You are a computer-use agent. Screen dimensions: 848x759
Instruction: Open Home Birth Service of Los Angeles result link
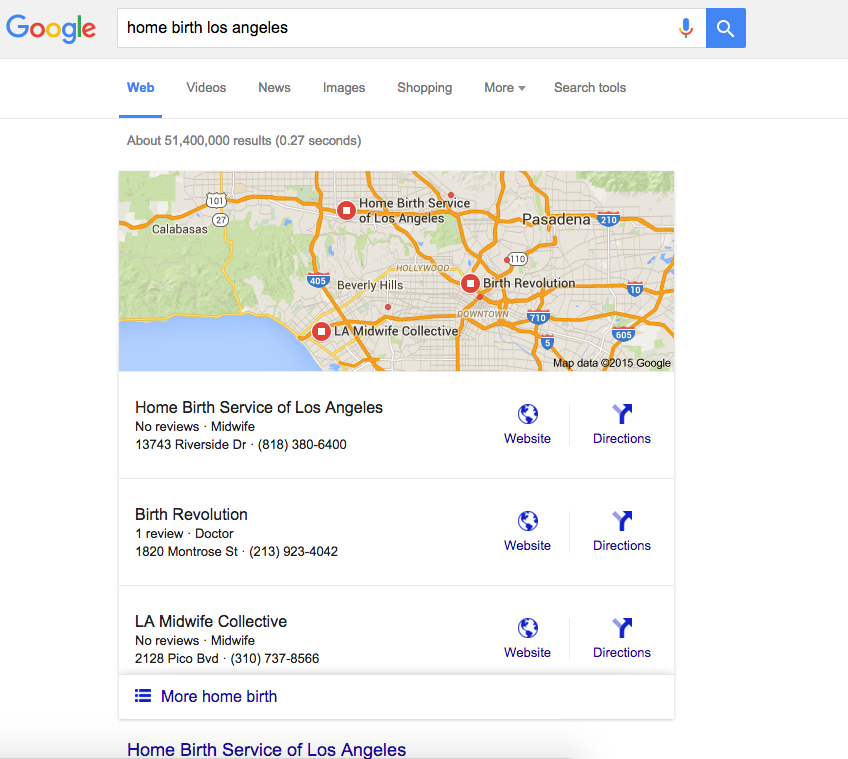[x=266, y=749]
